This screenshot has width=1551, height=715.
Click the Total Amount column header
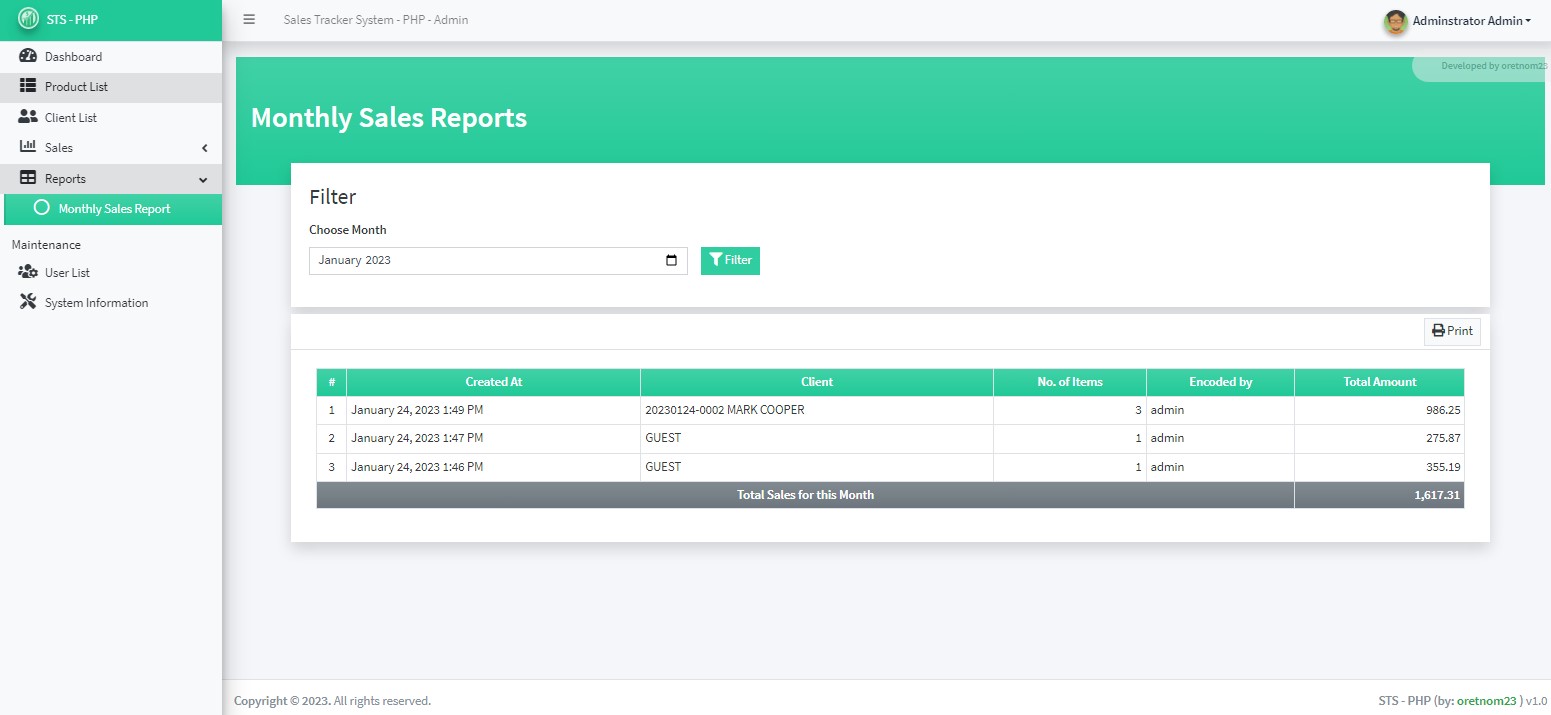[1380, 382]
